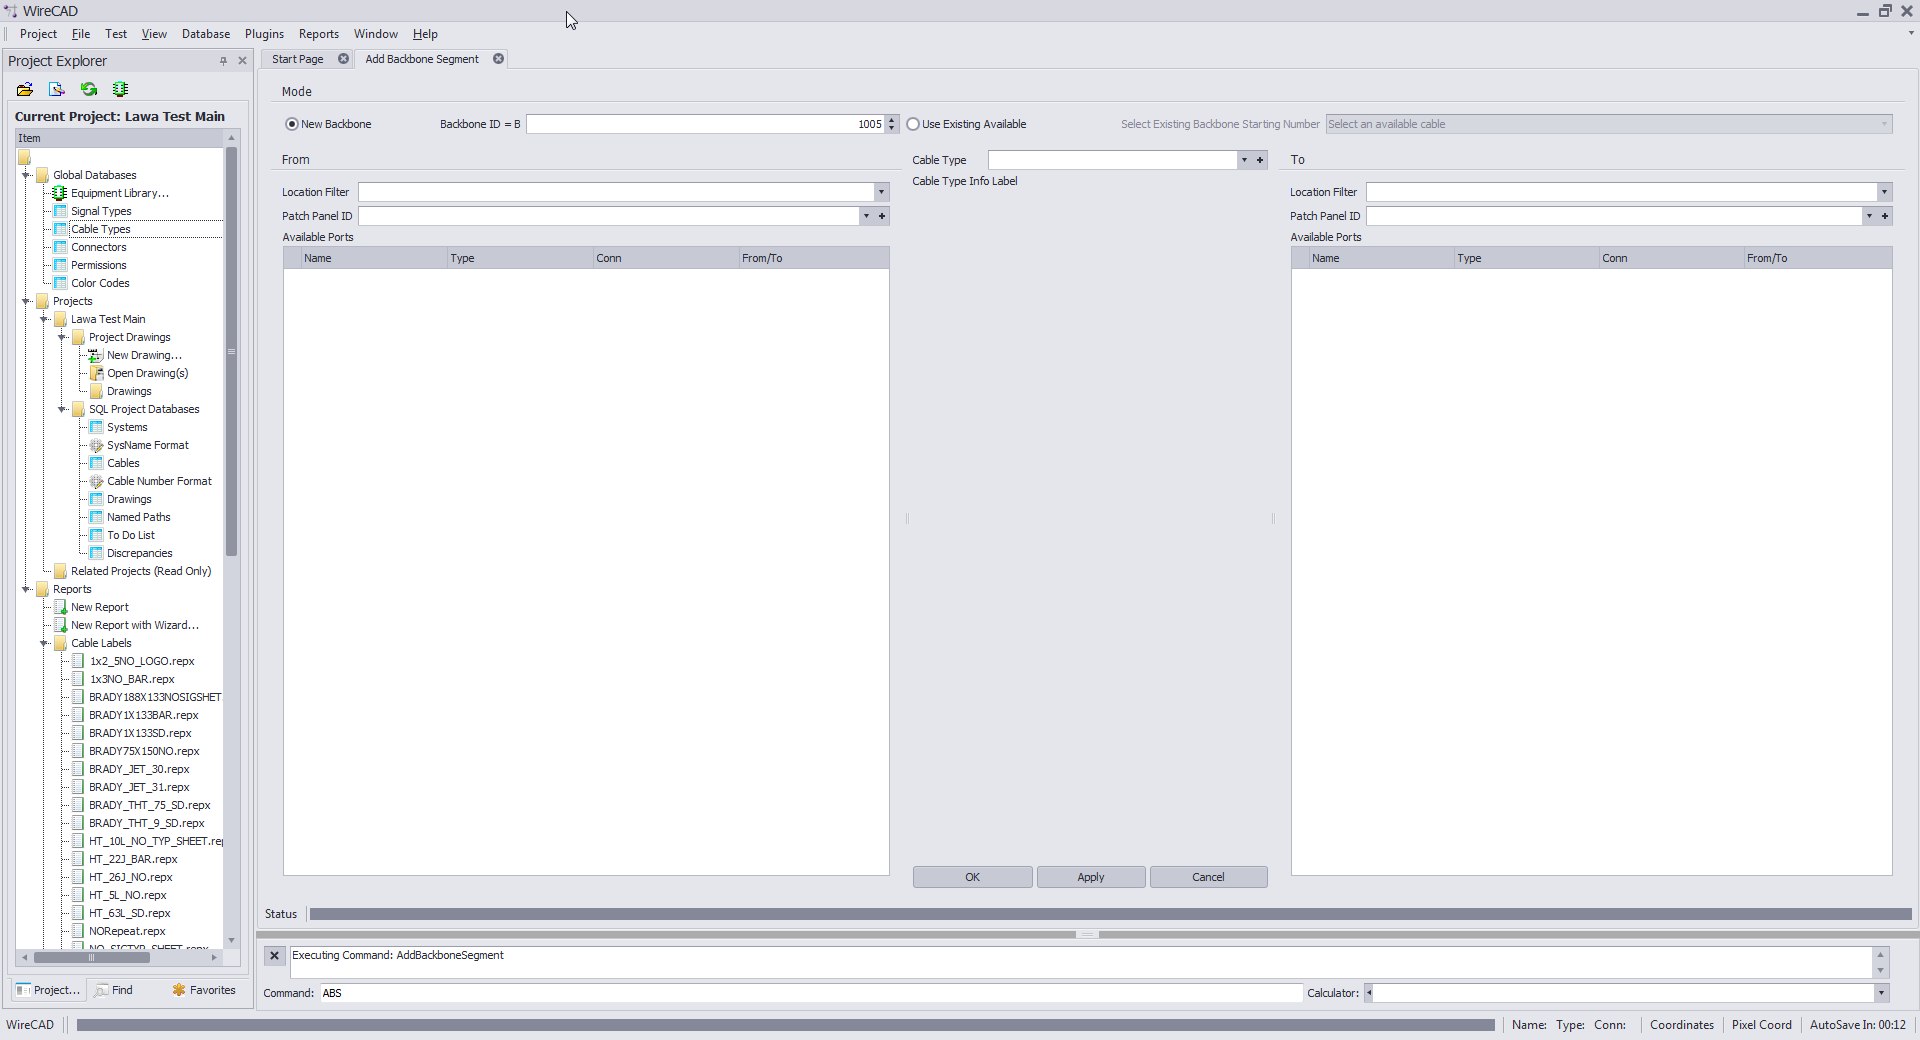The height and width of the screenshot is (1040, 1920).
Task: Add new To patch panel plus button
Action: (1885, 216)
